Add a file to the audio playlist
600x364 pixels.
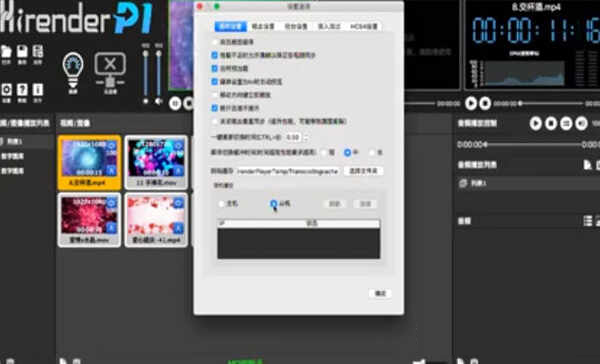click(587, 165)
